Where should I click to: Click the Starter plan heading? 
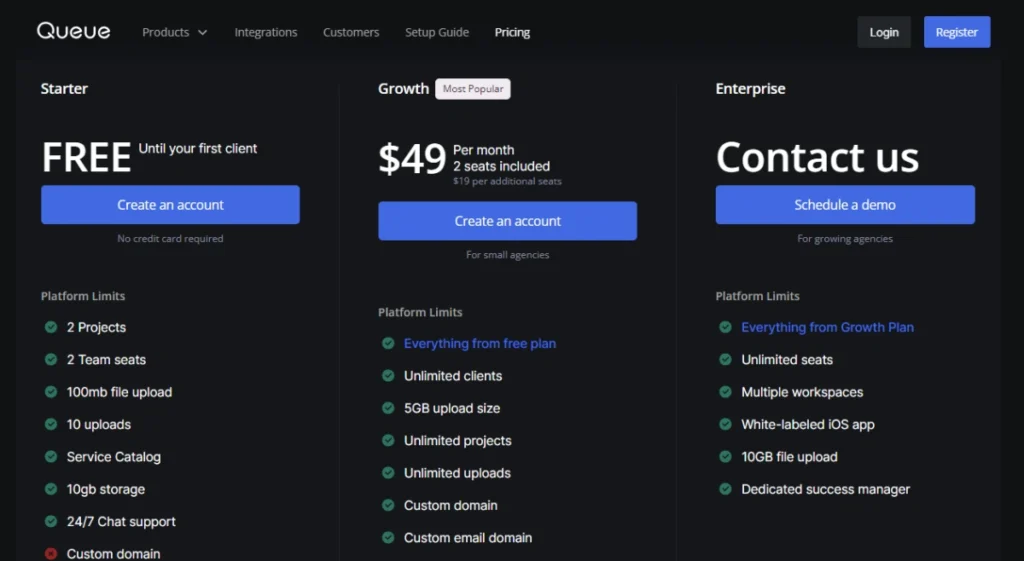[x=64, y=88]
